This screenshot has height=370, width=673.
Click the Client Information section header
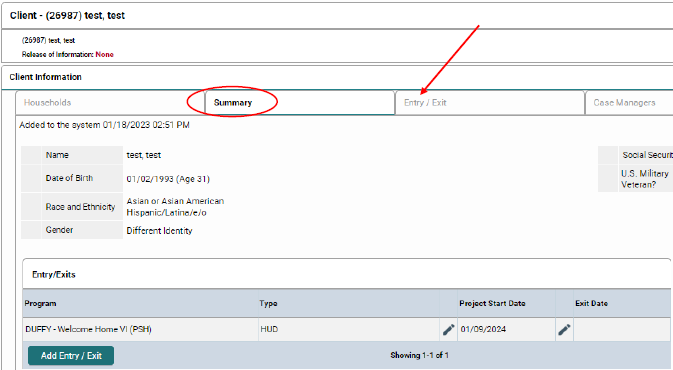[45, 77]
